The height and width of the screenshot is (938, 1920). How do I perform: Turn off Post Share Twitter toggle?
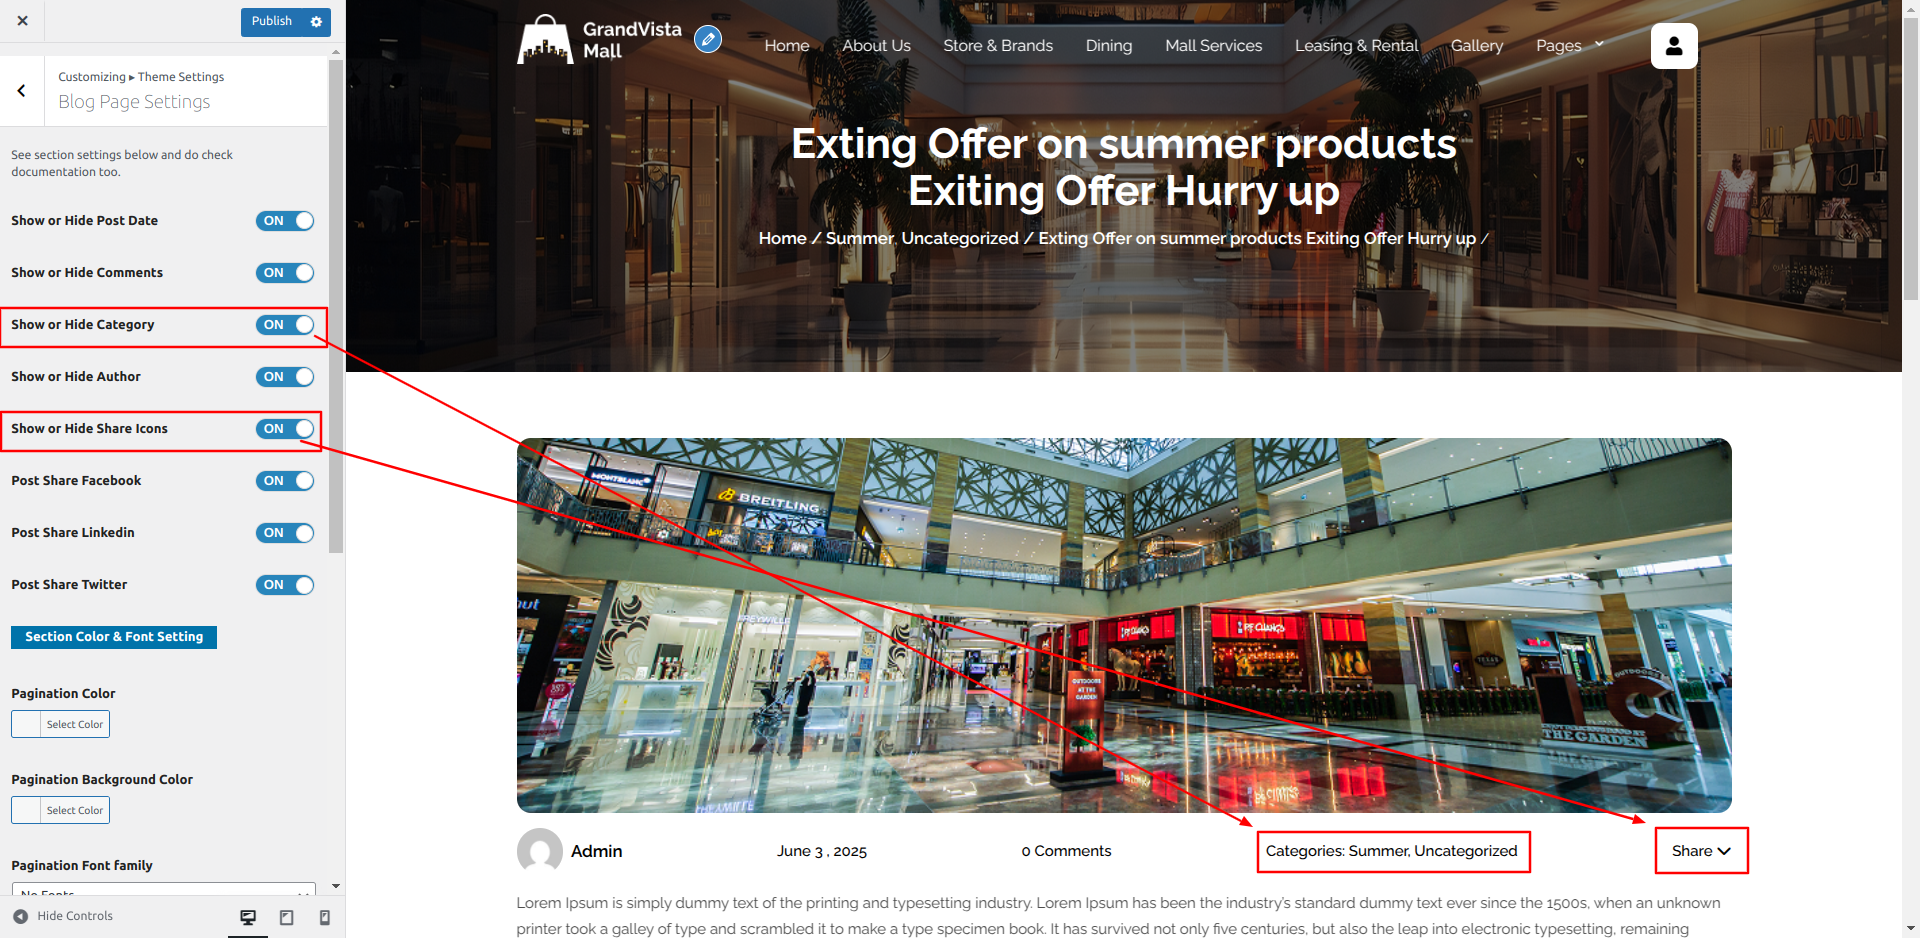tap(285, 585)
